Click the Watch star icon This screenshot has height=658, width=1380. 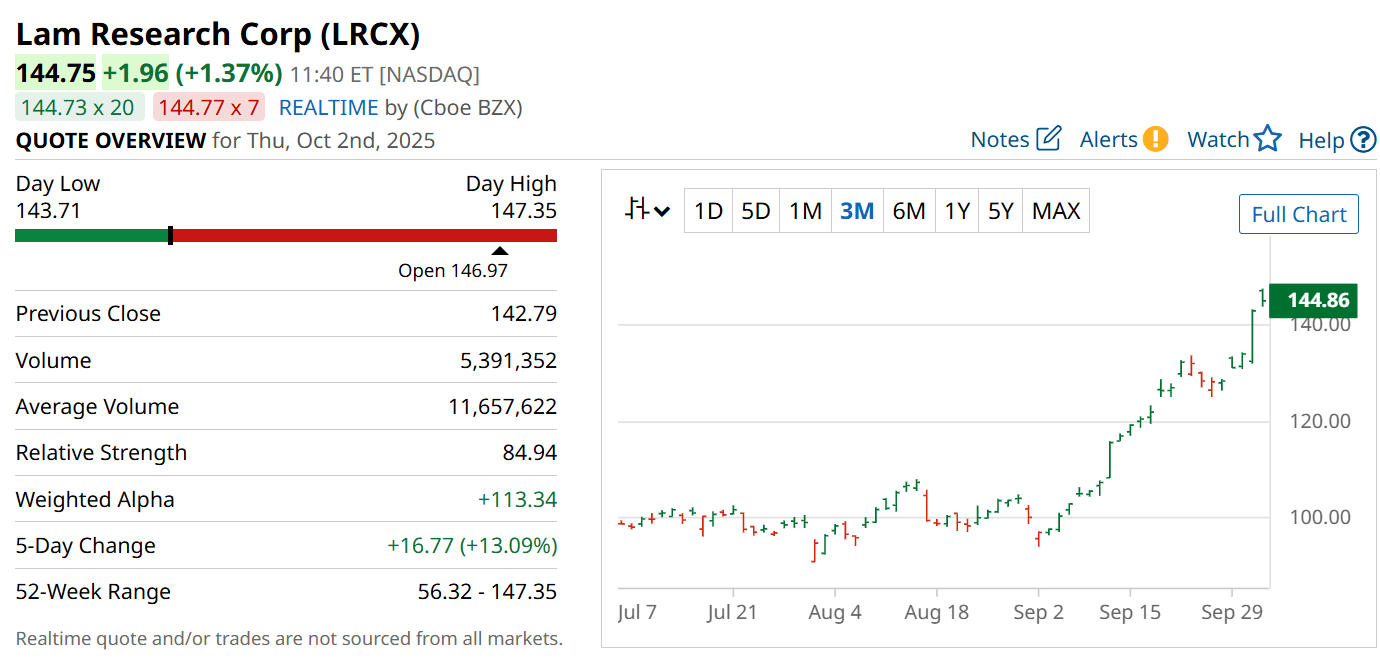click(1268, 139)
